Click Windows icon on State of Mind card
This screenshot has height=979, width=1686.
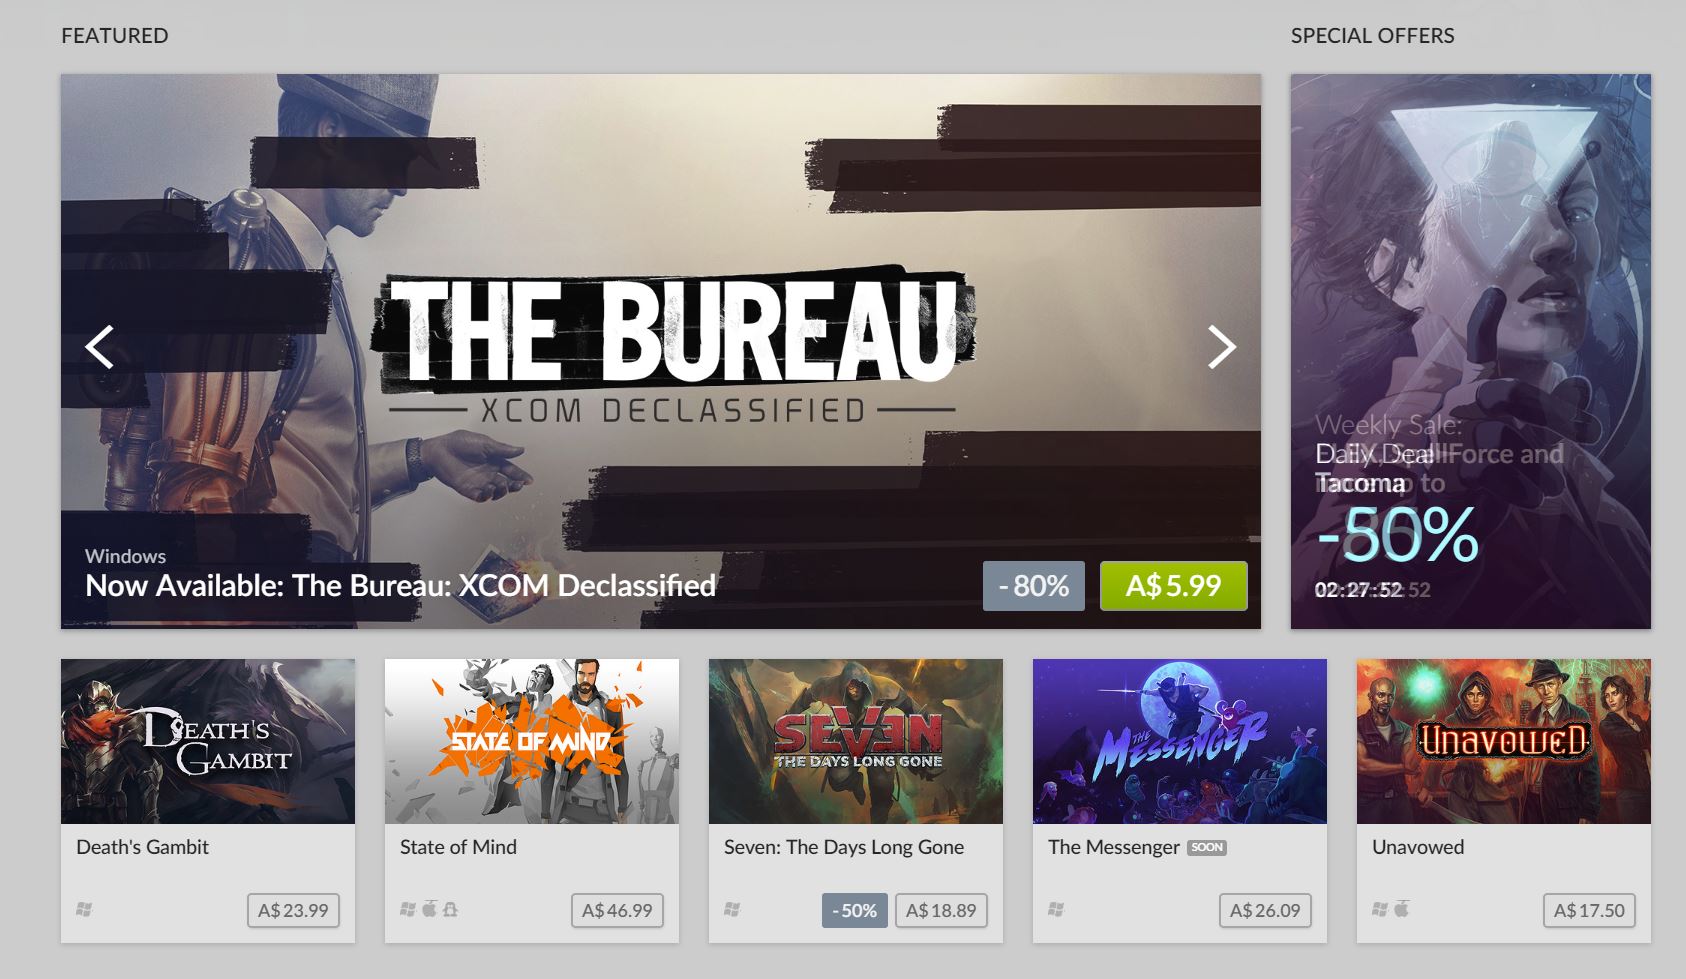(408, 909)
